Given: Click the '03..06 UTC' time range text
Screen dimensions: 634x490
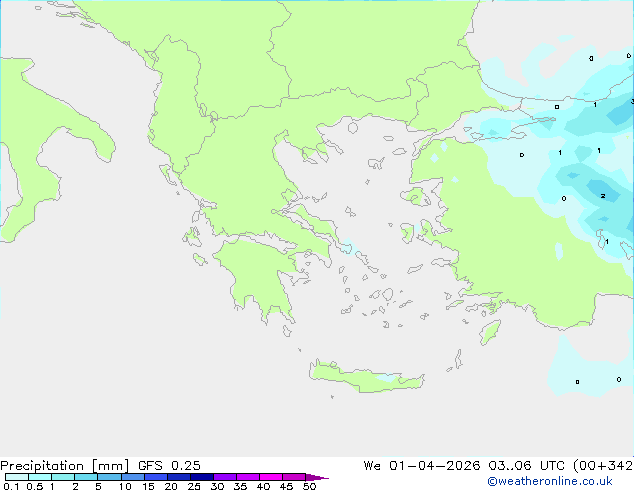Looking at the screenshot, I should [x=526, y=466].
